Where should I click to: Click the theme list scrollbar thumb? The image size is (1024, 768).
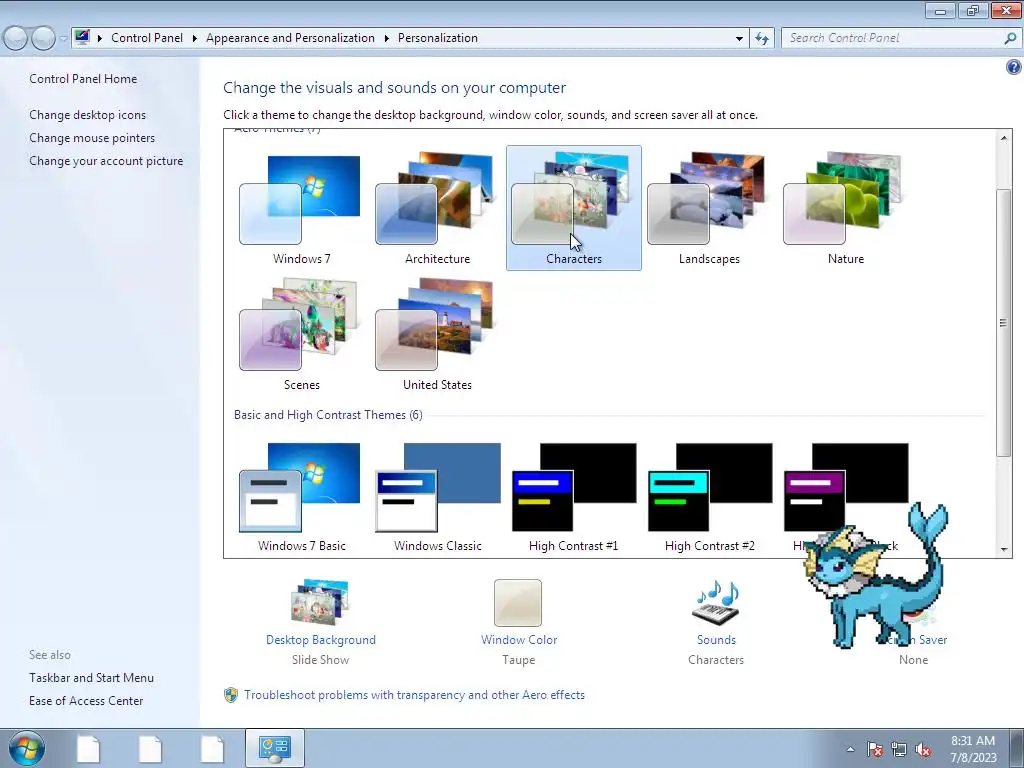(x=1004, y=323)
